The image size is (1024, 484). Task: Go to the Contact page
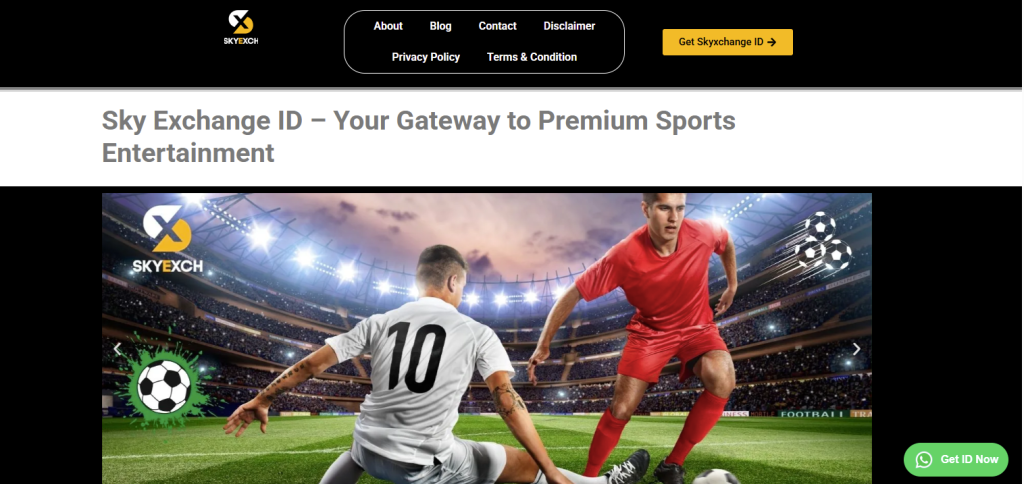(x=497, y=26)
